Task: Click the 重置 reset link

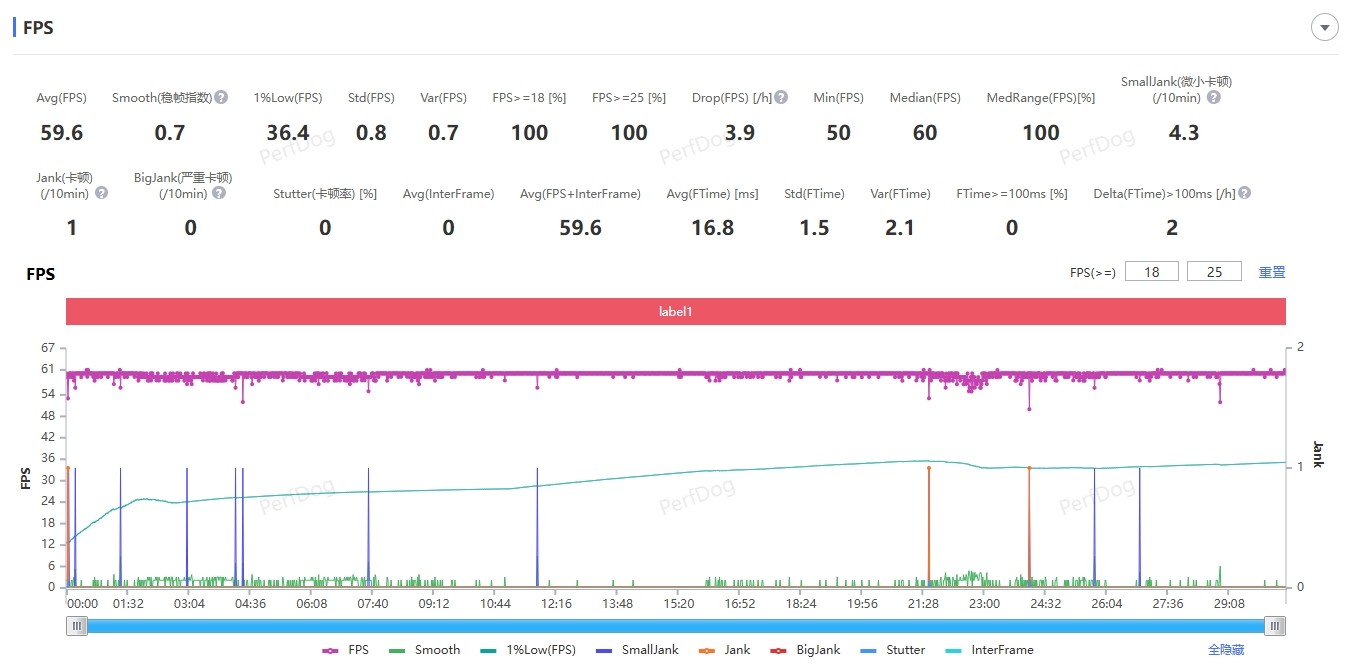Action: 1271,272
